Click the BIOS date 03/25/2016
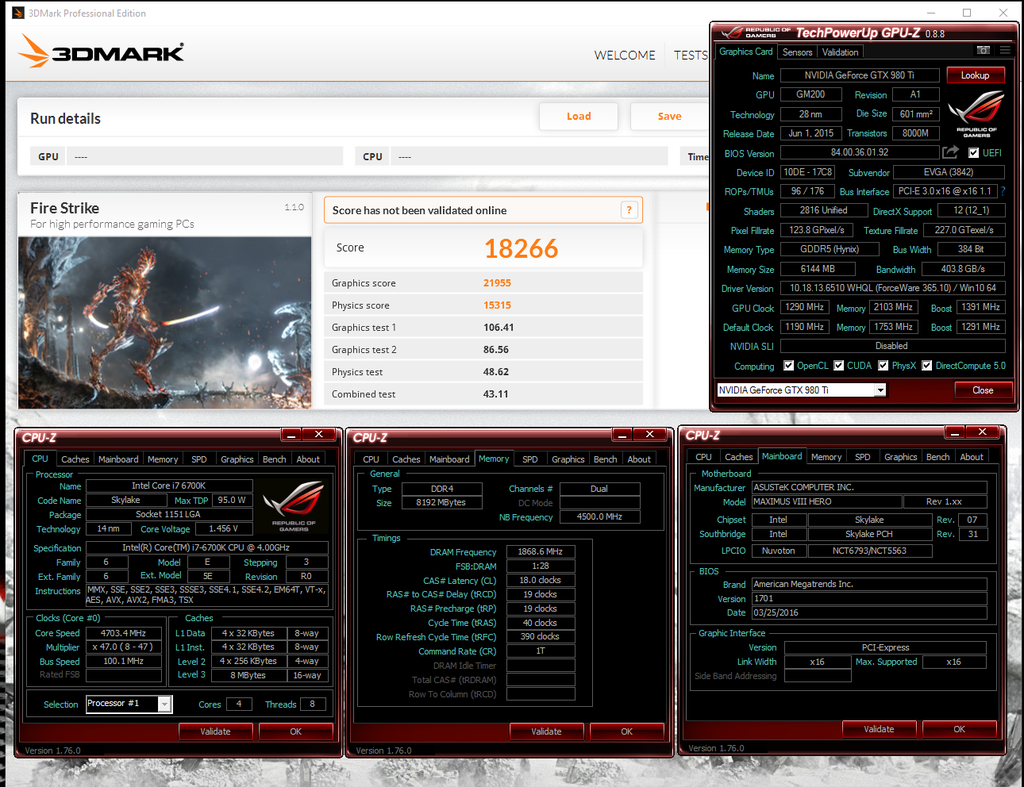Screen dimensions: 1024x787 coord(869,613)
